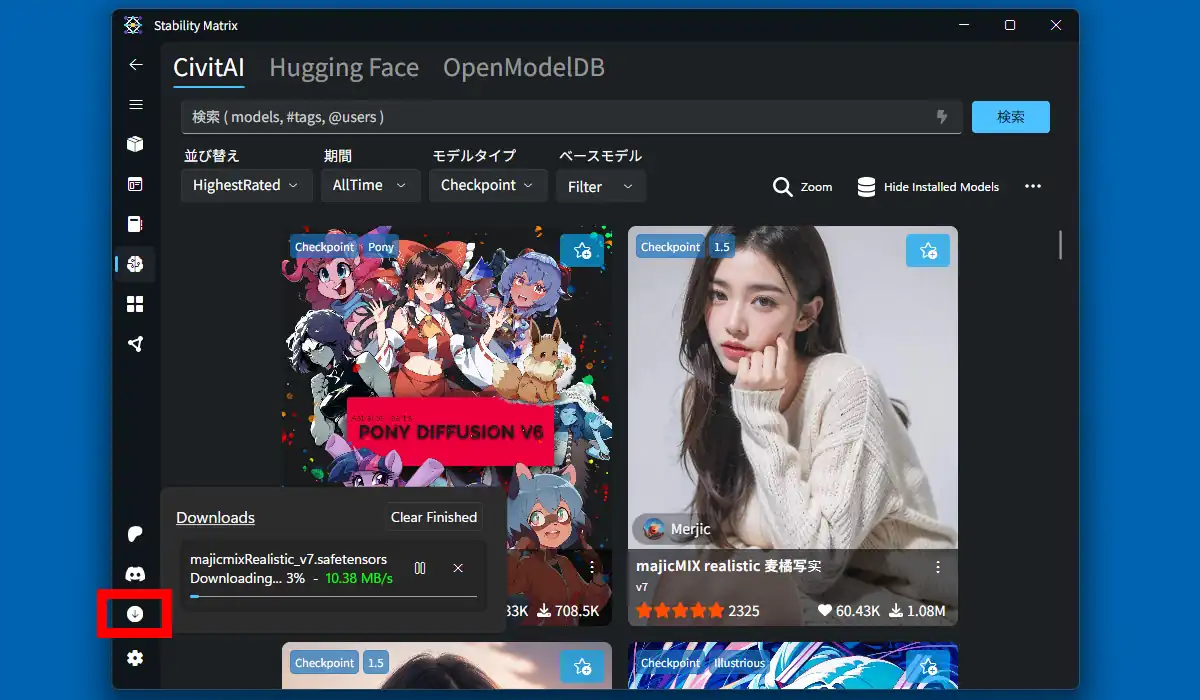1200x700 pixels.
Task: Toggle Hide Installed Models
Action: pos(928,187)
